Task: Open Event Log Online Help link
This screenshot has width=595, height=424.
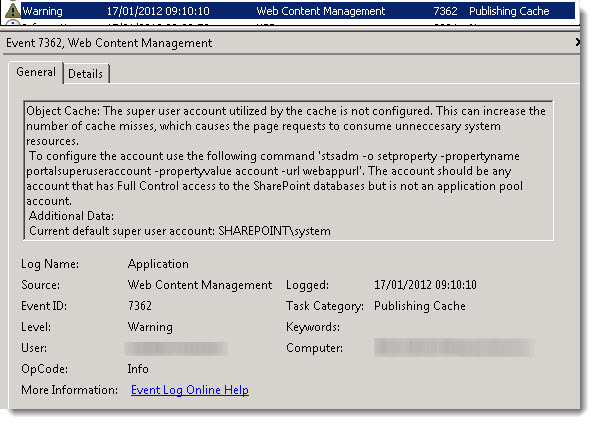Action: [x=190, y=390]
